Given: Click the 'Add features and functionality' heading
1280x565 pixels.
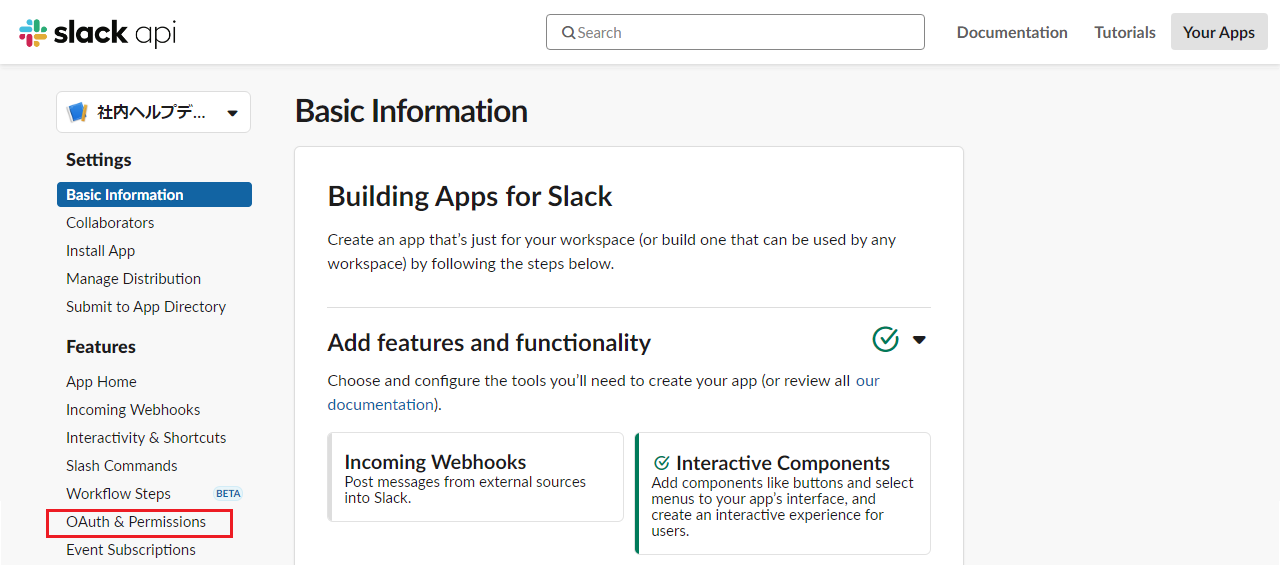Looking at the screenshot, I should (x=489, y=343).
